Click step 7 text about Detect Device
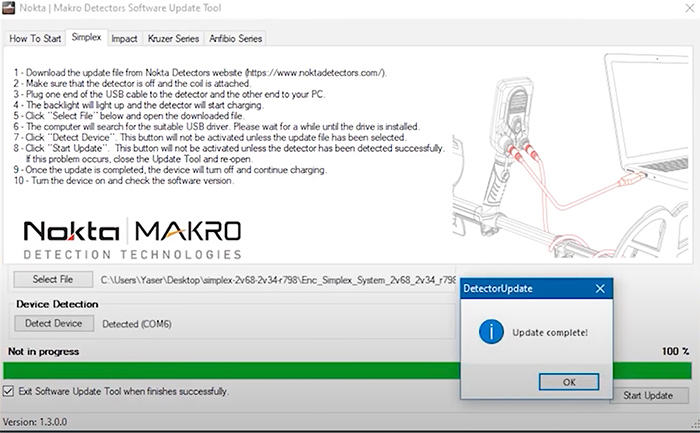Screen dimensions: 700x433 point(210,137)
